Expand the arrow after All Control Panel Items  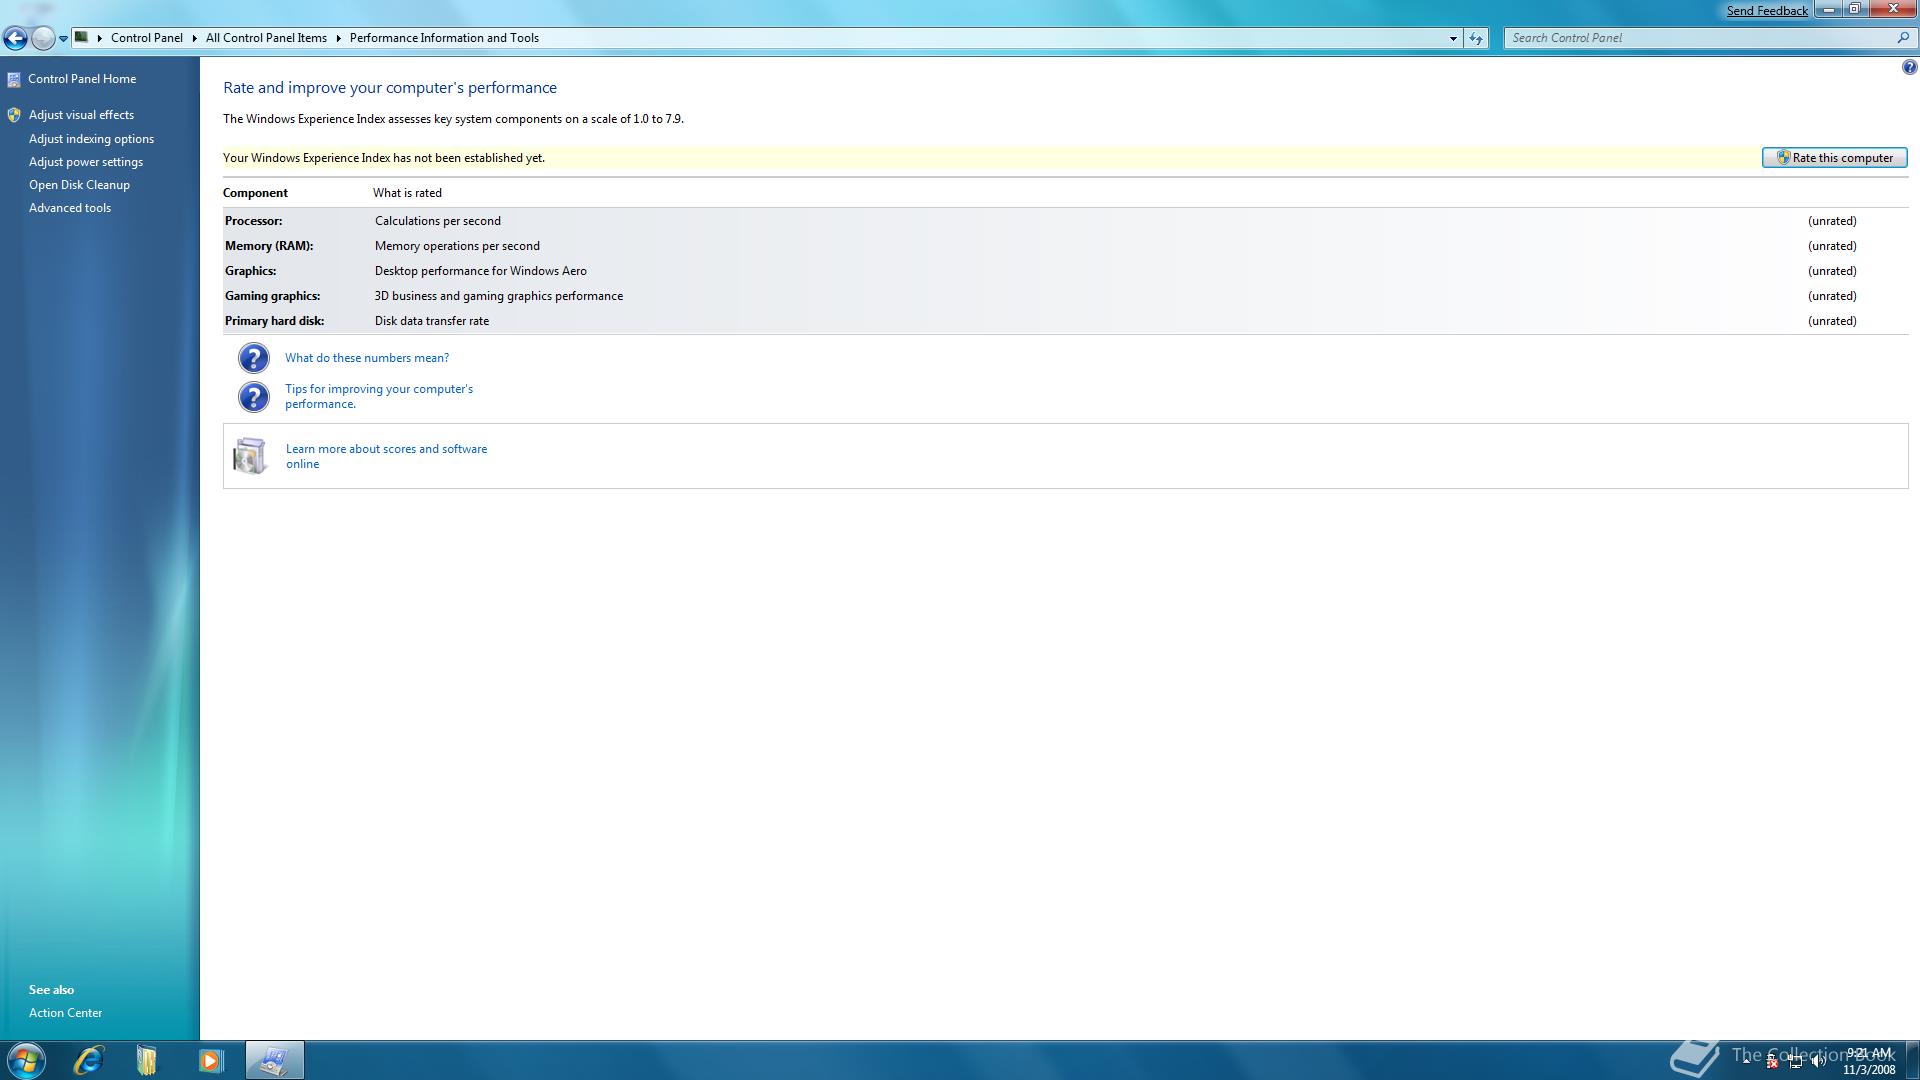click(x=339, y=38)
